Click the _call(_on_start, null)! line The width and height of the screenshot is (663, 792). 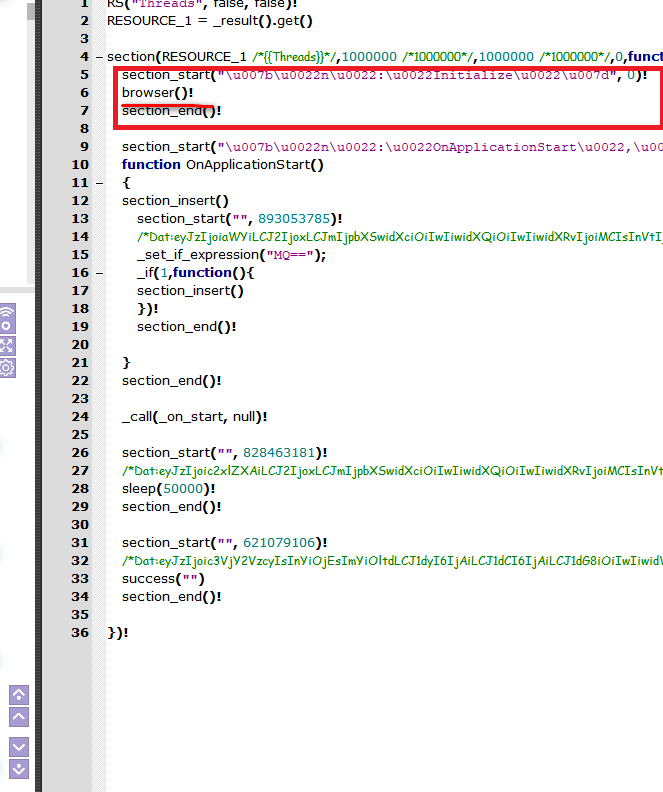pyautogui.click(x=194, y=417)
